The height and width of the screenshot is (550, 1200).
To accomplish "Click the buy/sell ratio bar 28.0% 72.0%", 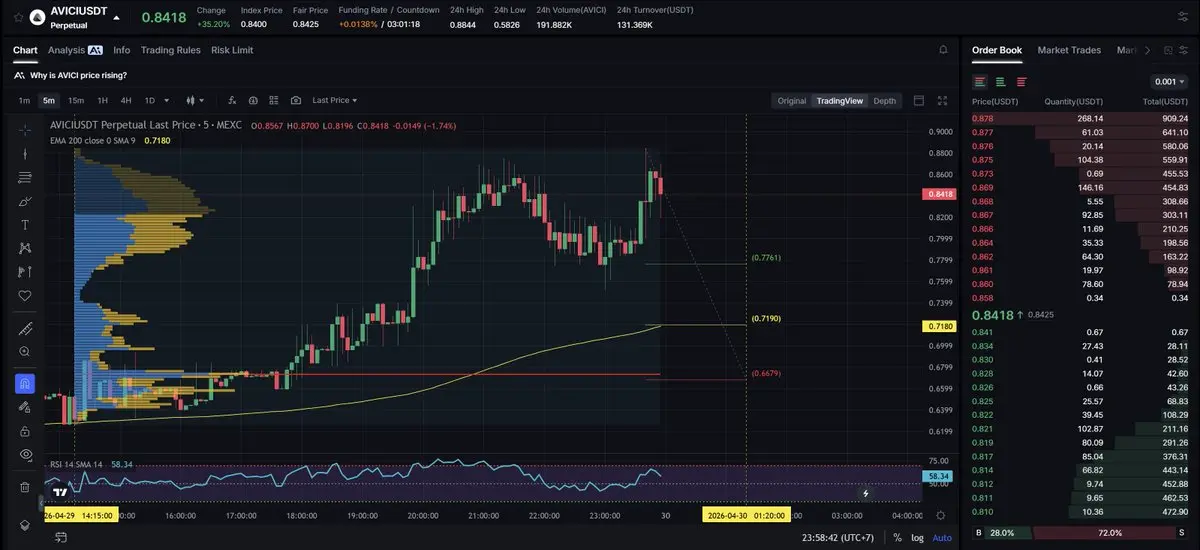I will [x=1079, y=533].
